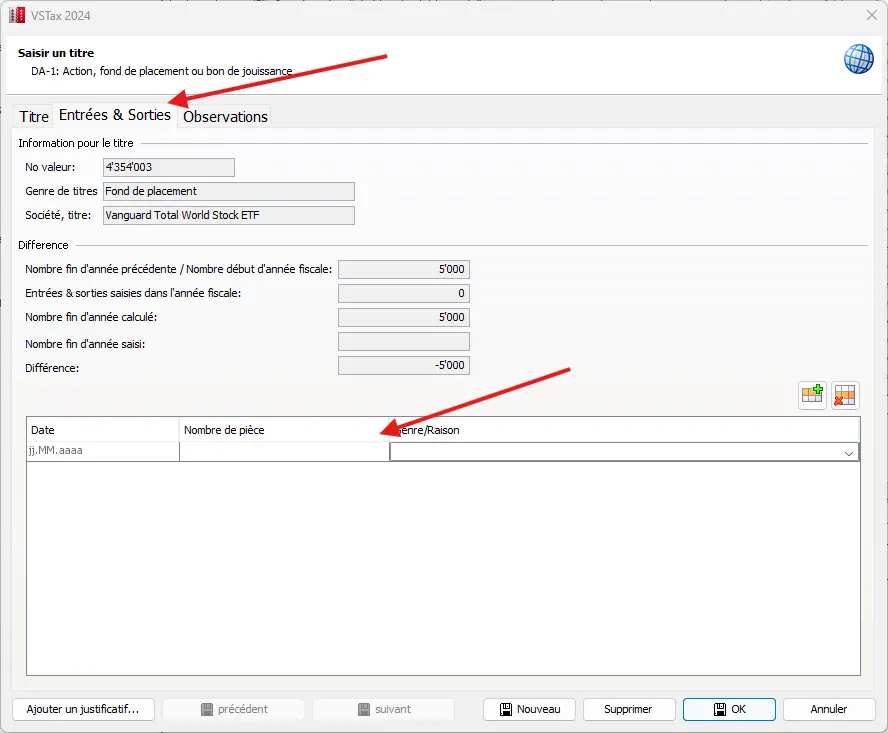
Task: Click the globe icon in header
Action: pos(858,59)
